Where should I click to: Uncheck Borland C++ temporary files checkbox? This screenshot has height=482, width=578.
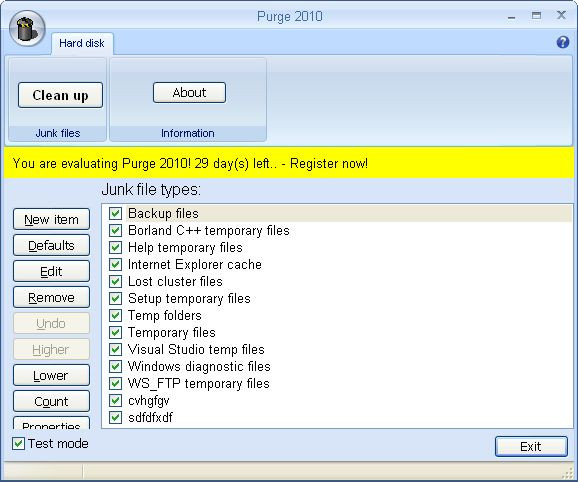115,230
